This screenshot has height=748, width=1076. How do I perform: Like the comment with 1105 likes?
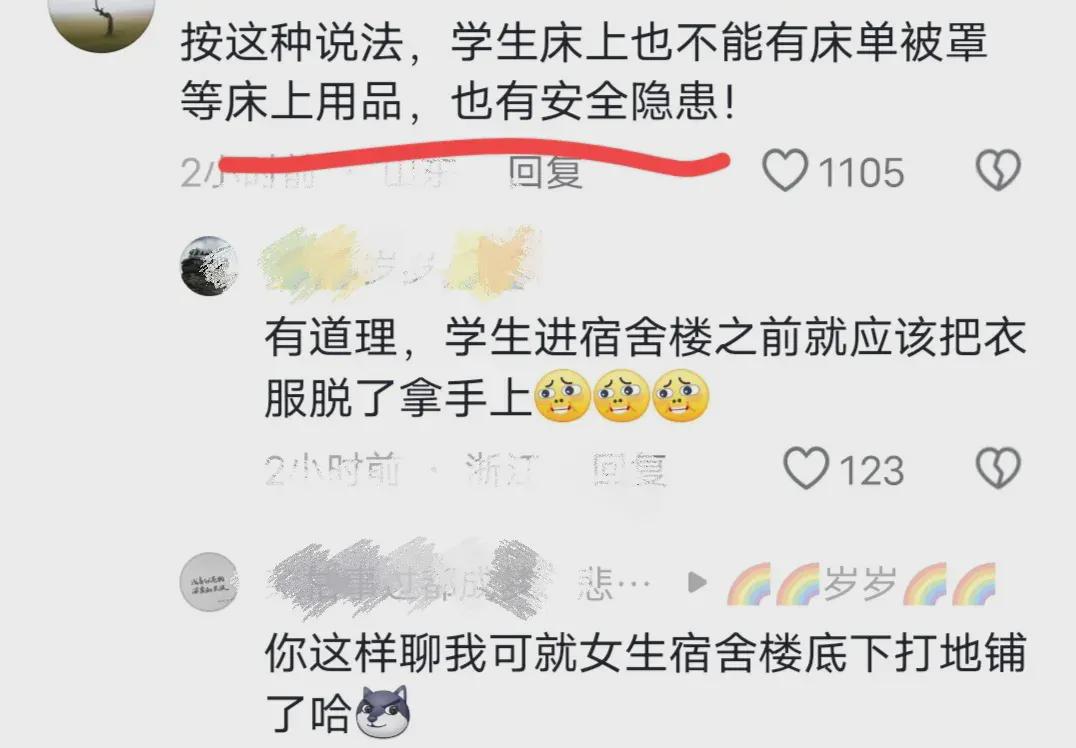(x=786, y=171)
